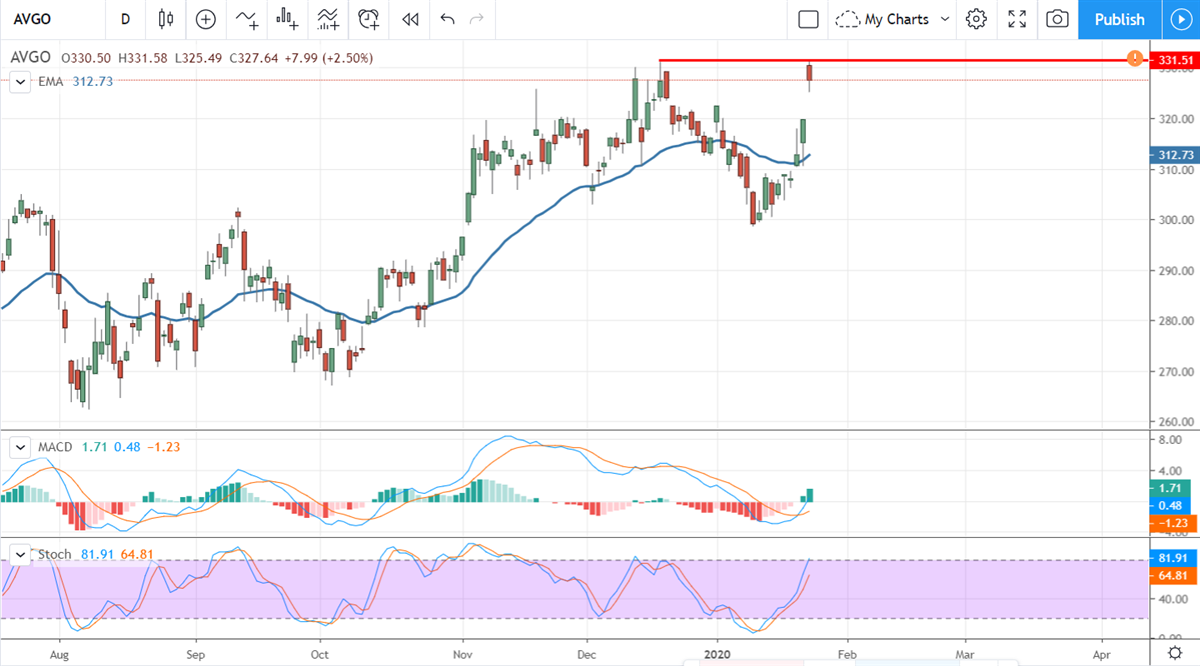
Task: Start bar replay mode
Action: tap(409, 19)
